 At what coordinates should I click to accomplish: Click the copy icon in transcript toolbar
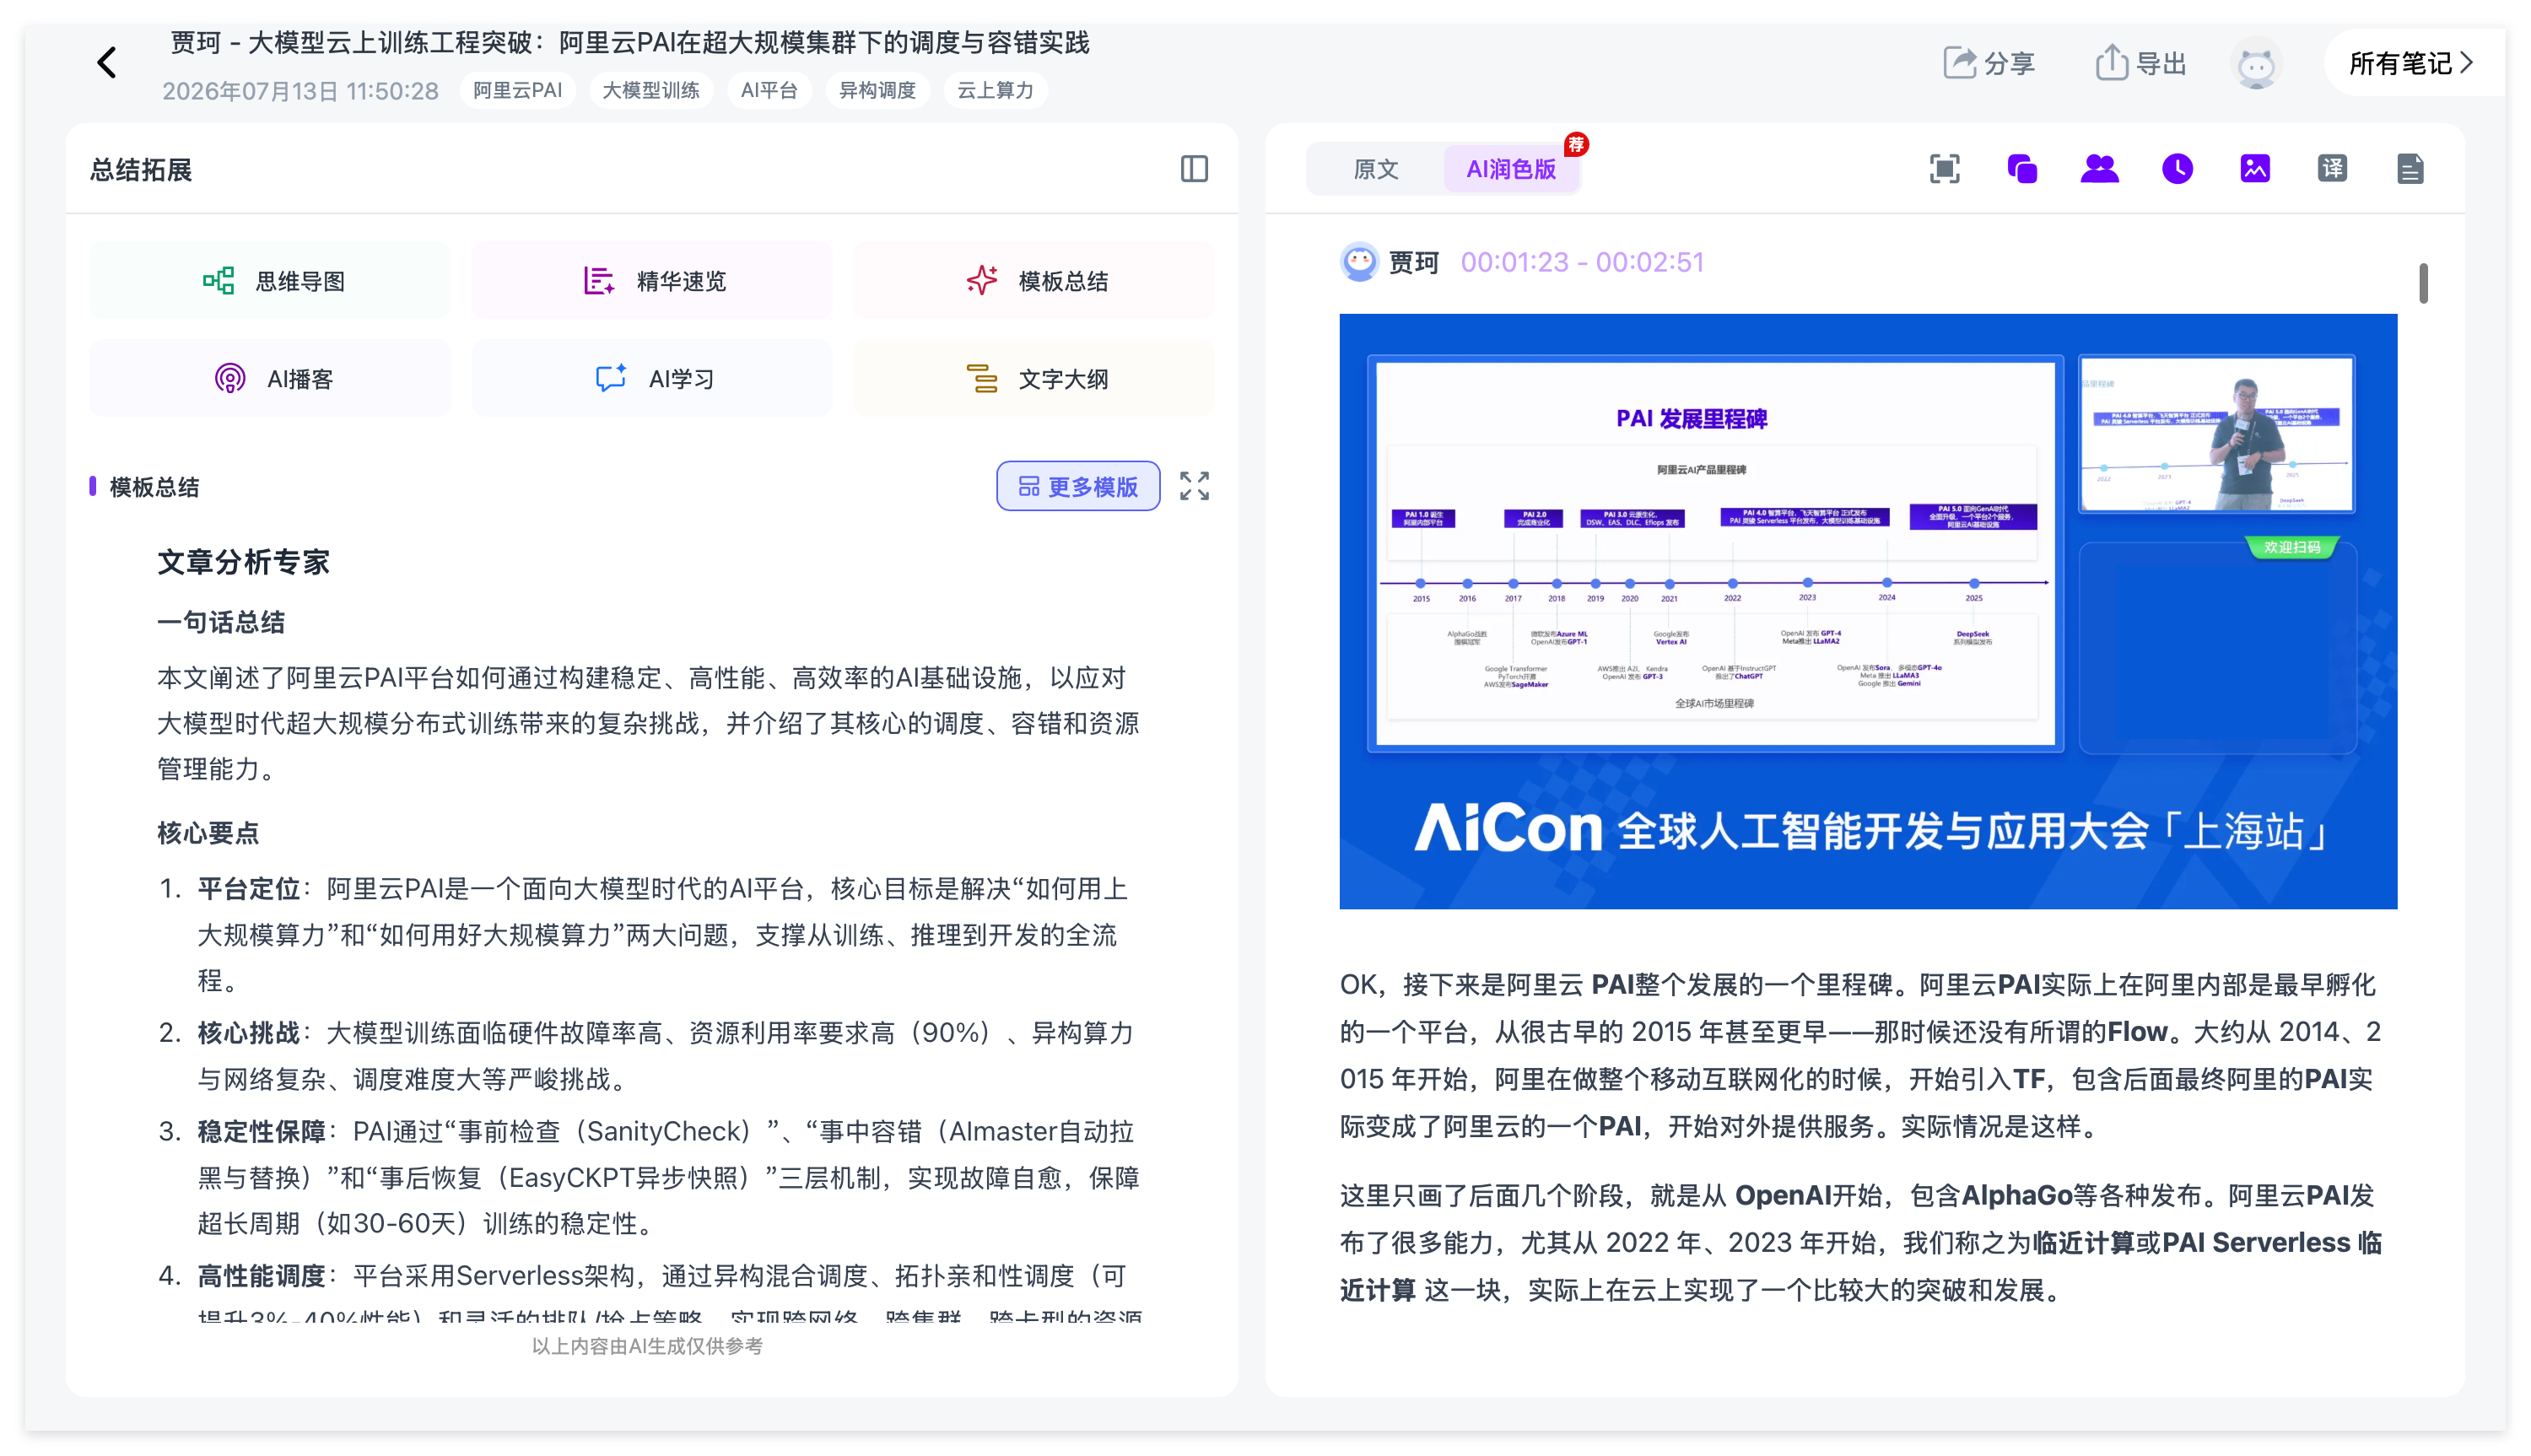[2022, 169]
